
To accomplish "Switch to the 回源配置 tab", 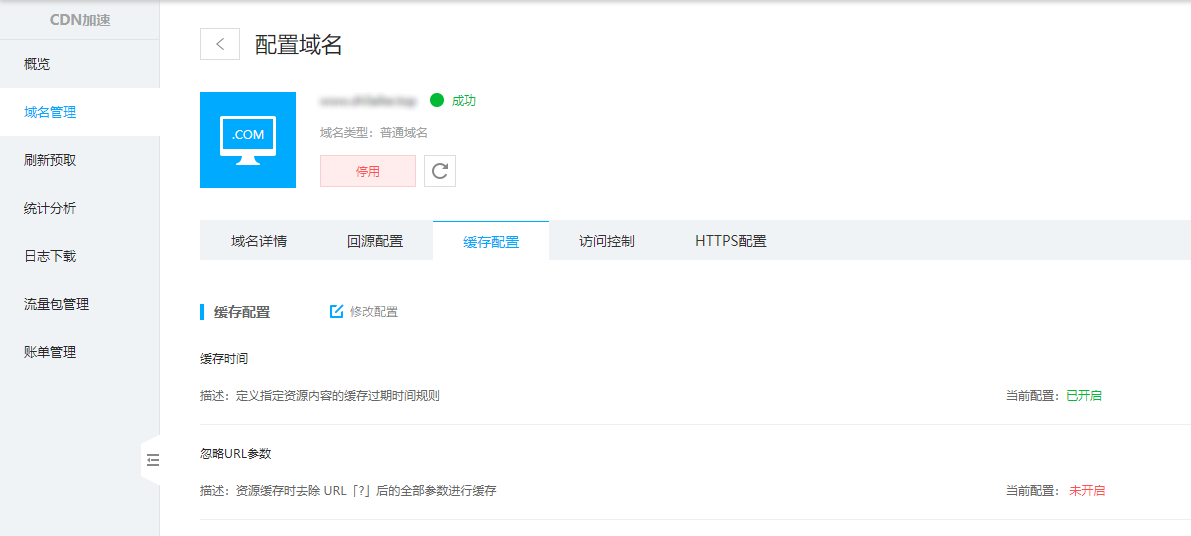I will tap(375, 241).
